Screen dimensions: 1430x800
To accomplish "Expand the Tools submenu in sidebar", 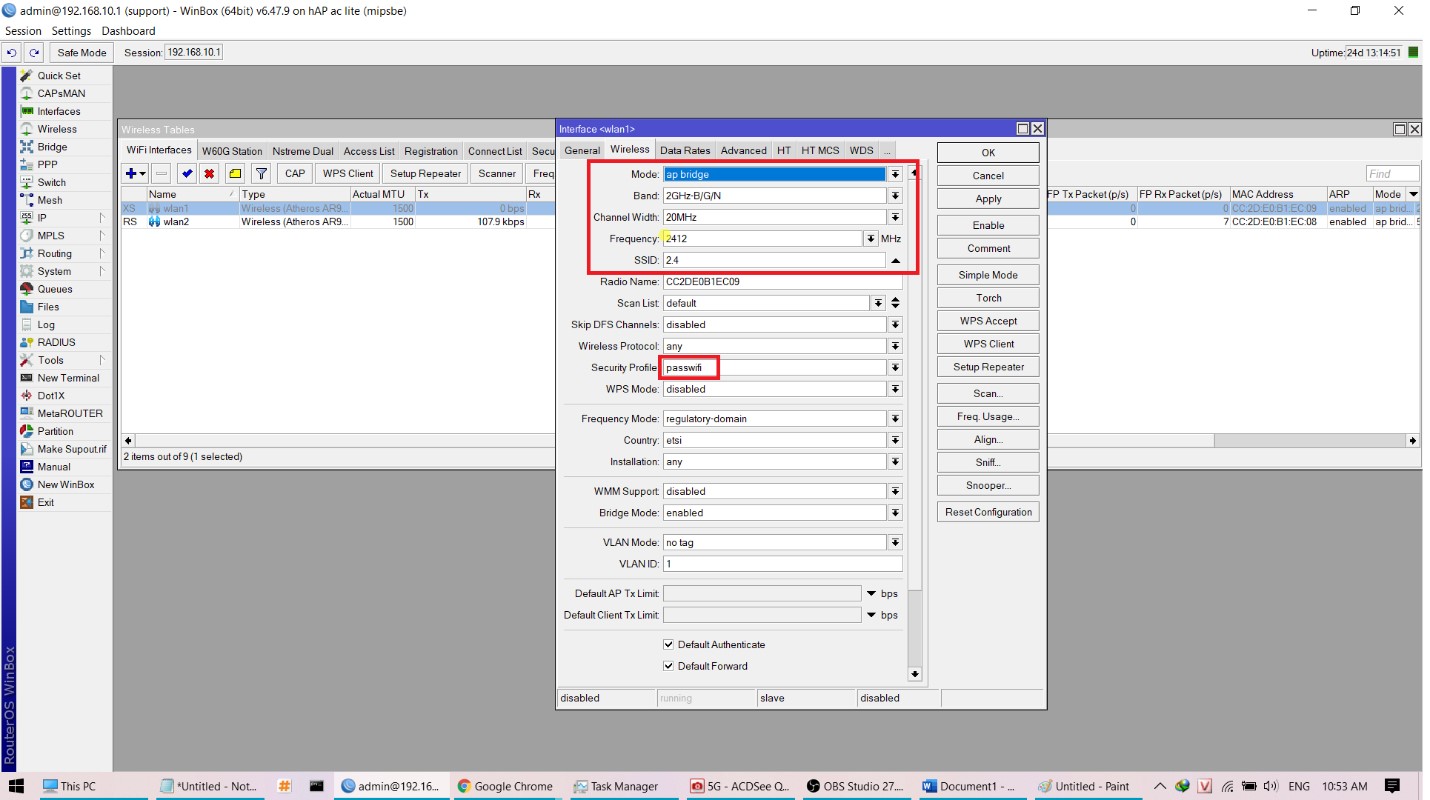I will click(x=102, y=360).
